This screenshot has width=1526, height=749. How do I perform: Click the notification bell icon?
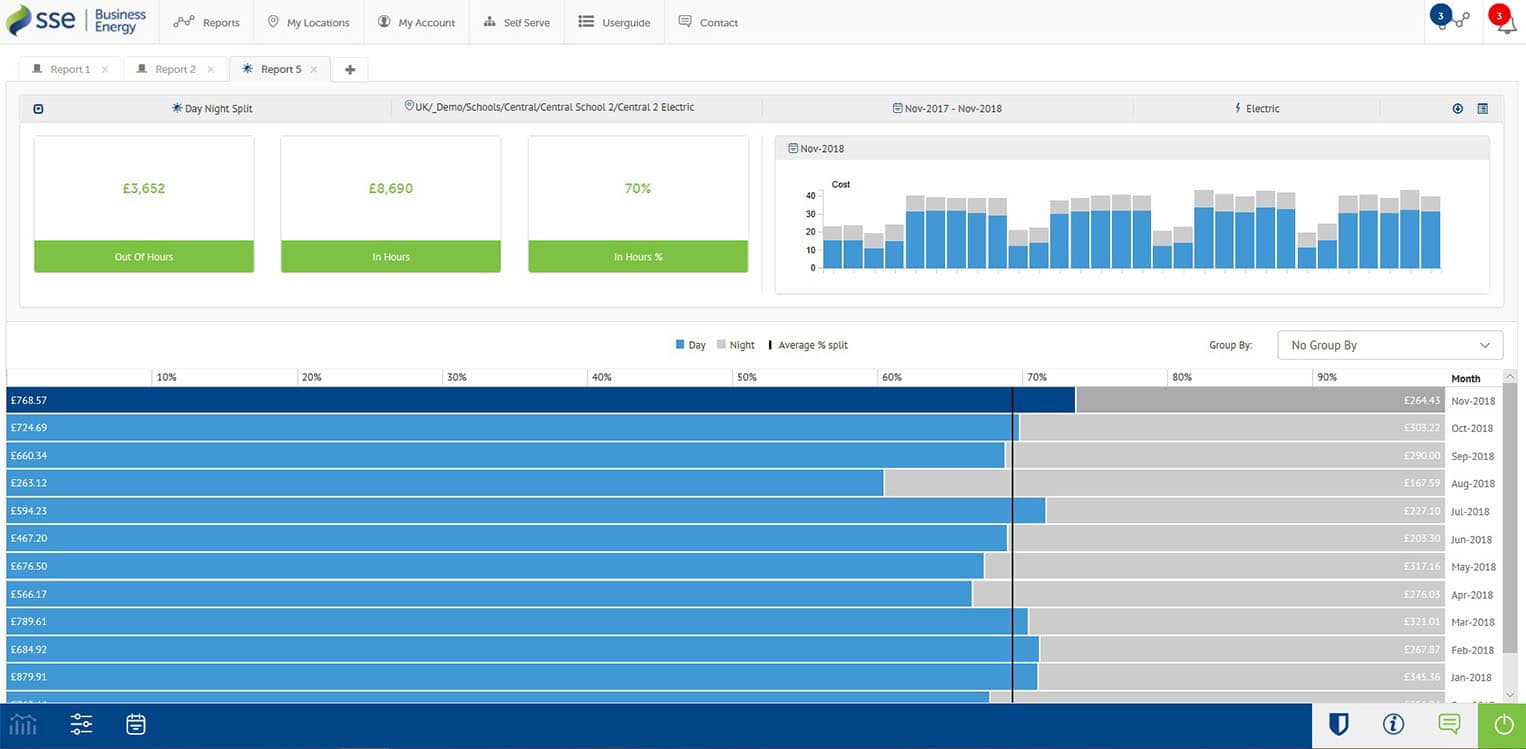[1505, 24]
